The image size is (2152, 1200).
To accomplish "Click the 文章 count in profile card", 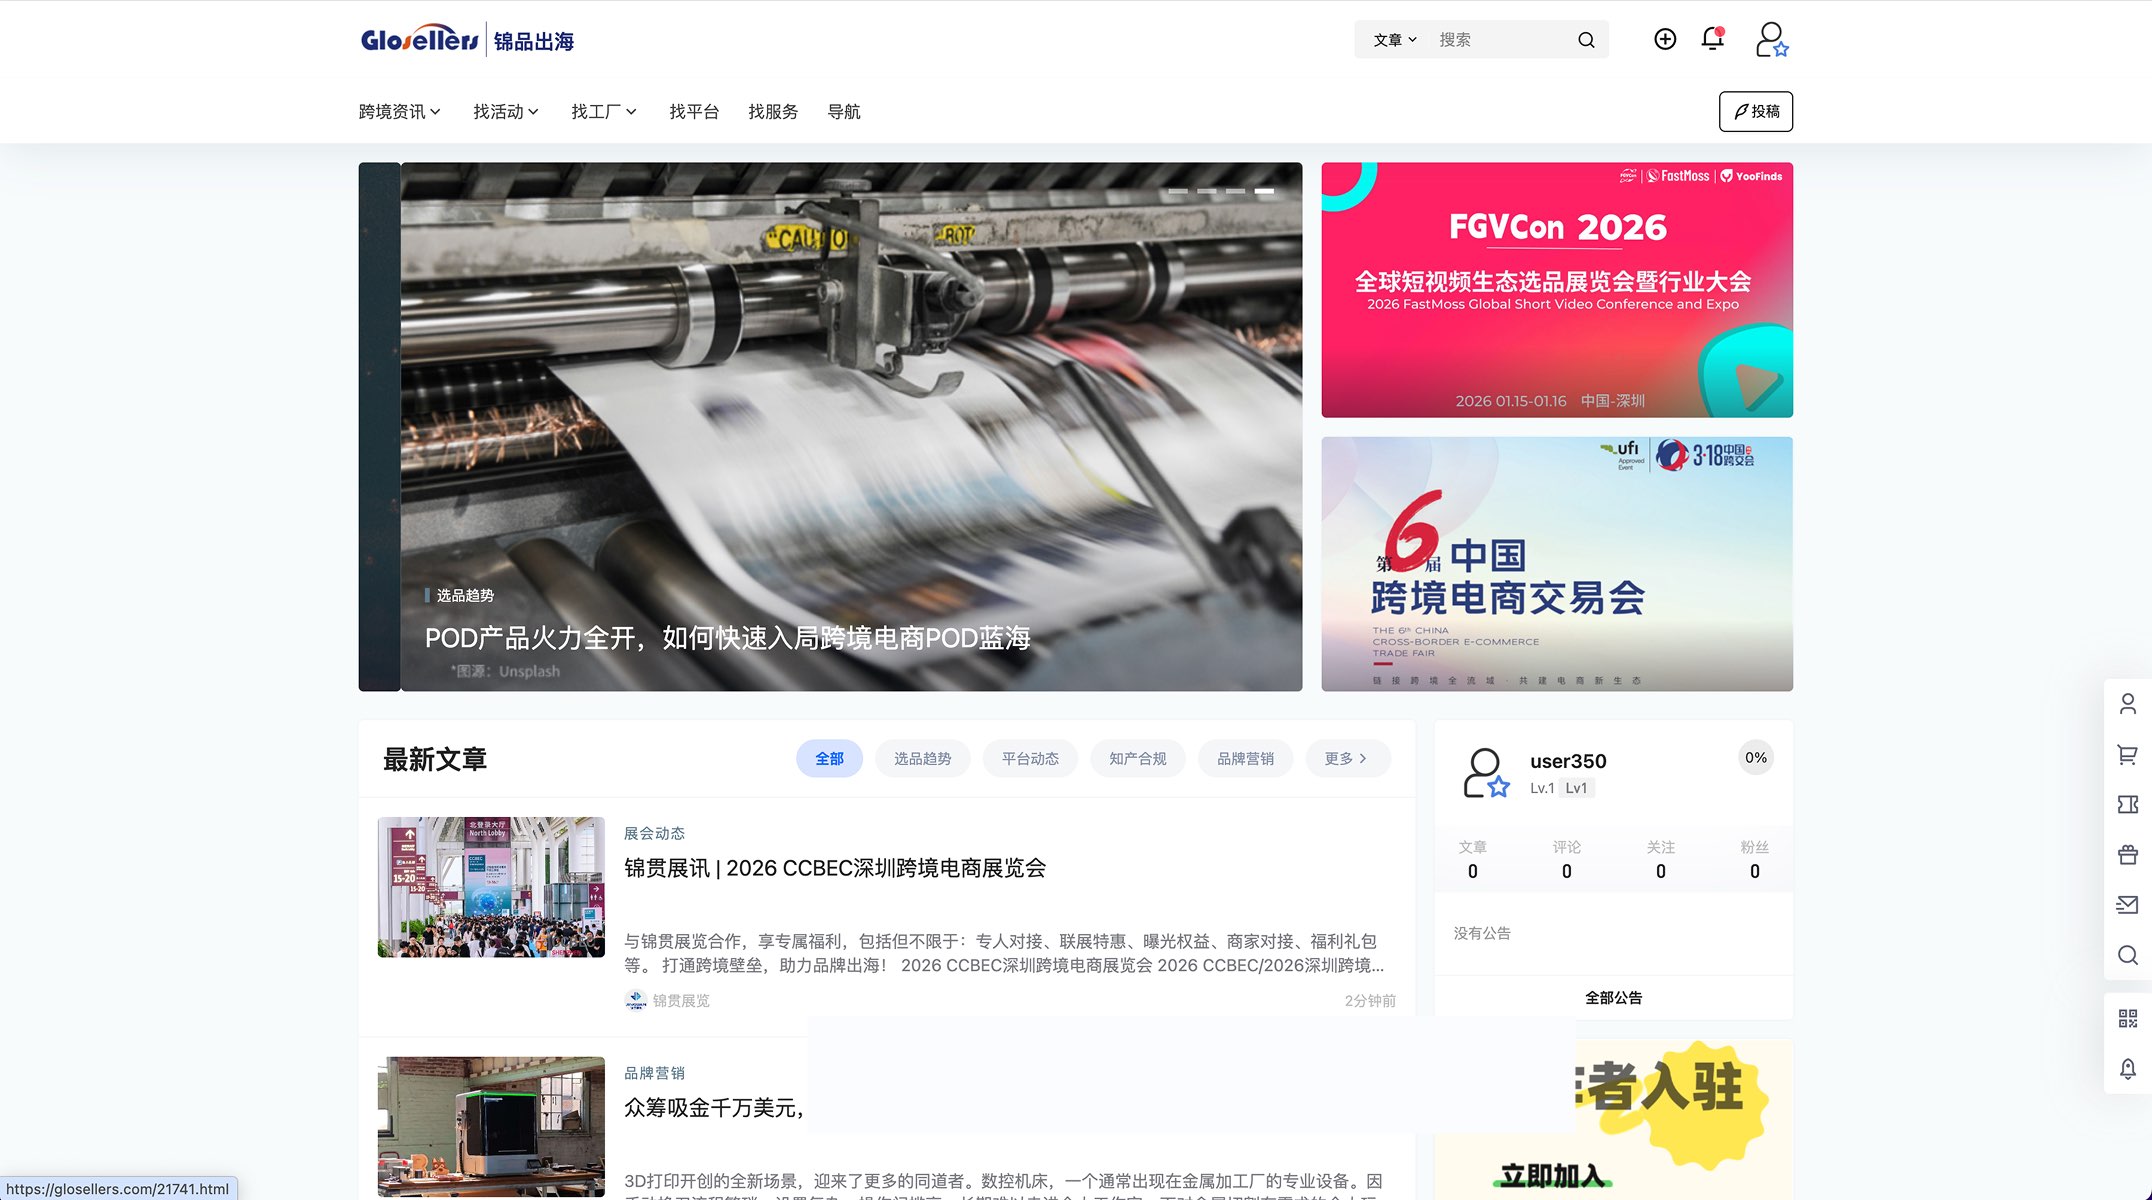I will coord(1472,860).
